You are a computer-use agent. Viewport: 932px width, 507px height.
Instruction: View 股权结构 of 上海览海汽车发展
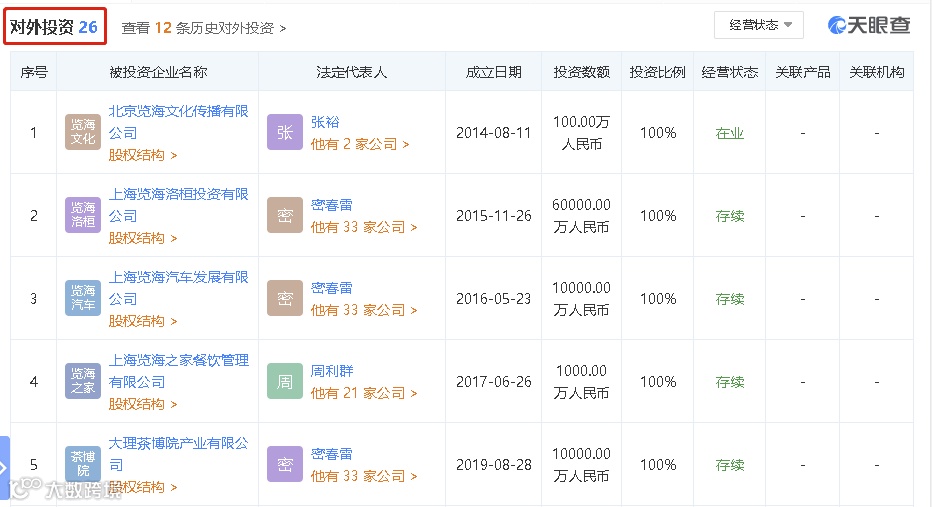point(143,321)
